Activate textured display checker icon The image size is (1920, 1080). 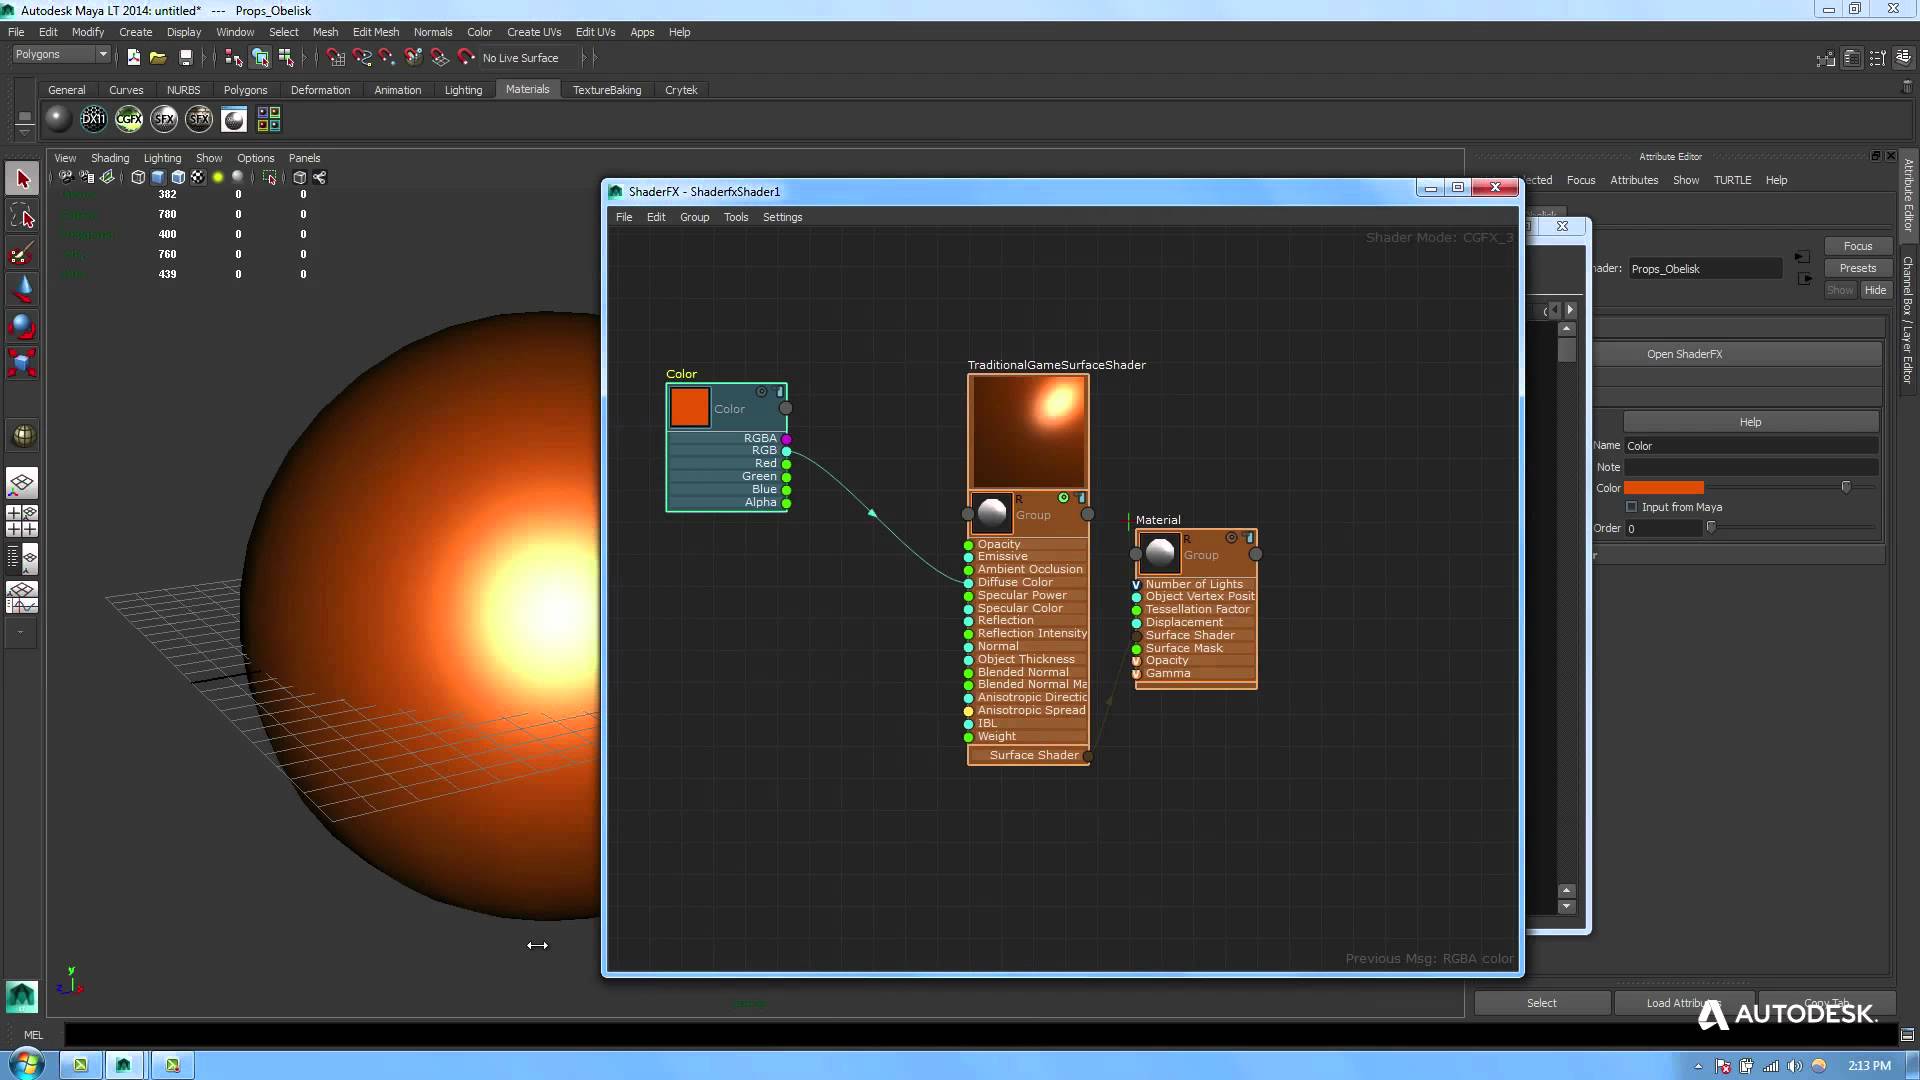pos(198,177)
